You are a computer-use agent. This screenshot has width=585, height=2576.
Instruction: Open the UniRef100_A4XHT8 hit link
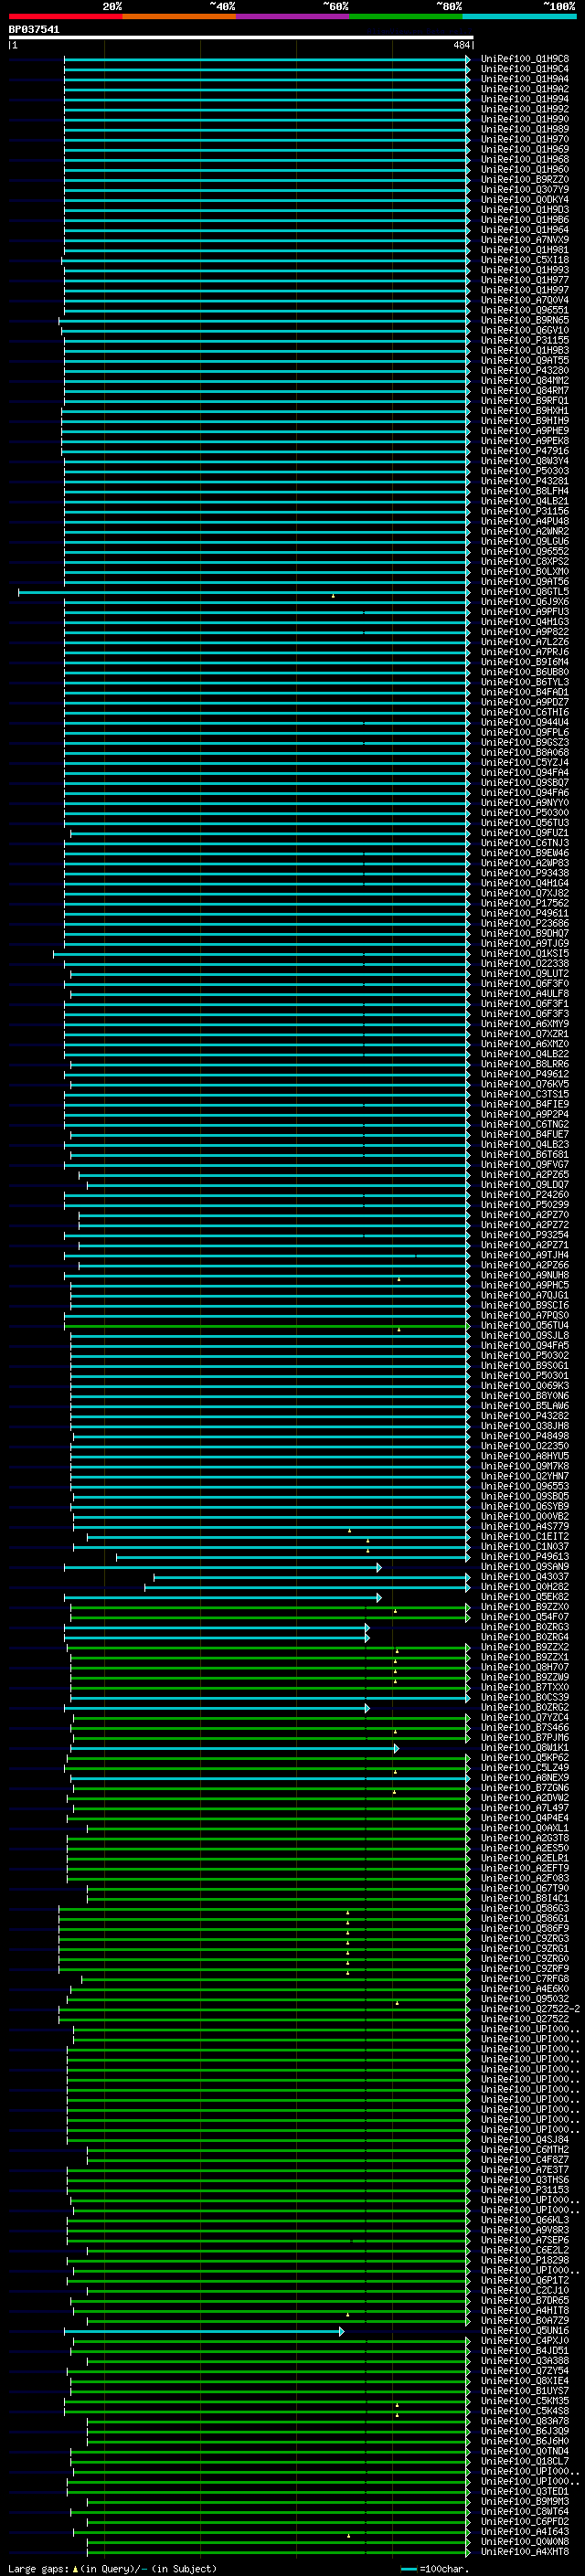[x=525, y=2552]
